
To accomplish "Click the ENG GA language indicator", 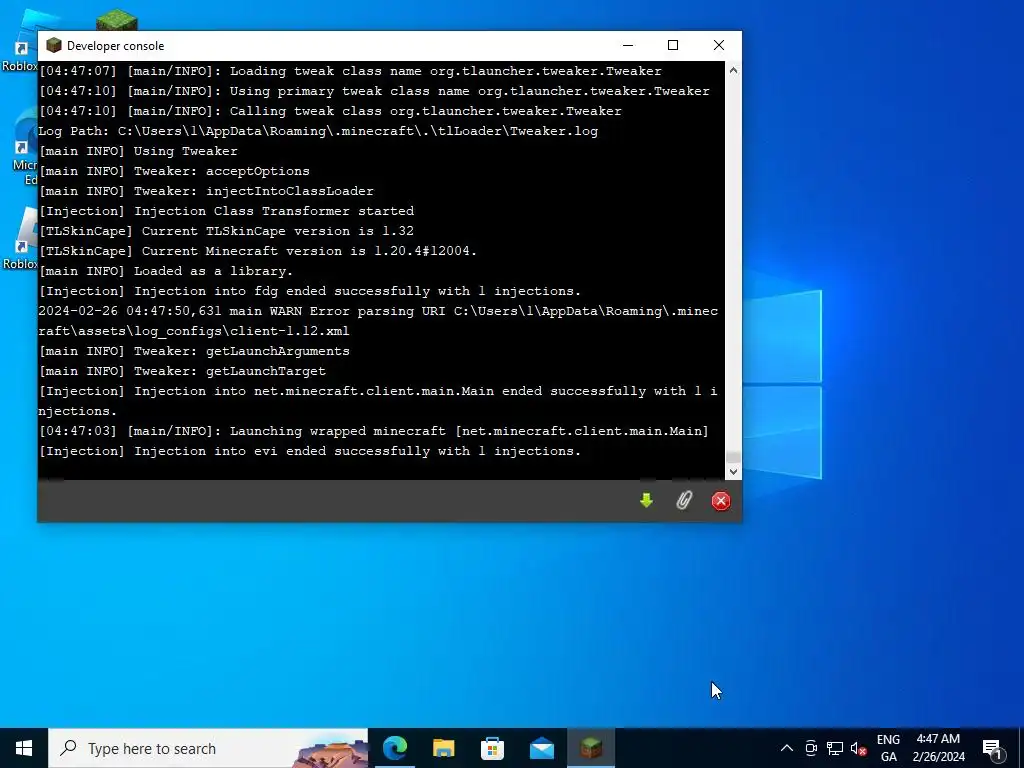I will coord(888,748).
